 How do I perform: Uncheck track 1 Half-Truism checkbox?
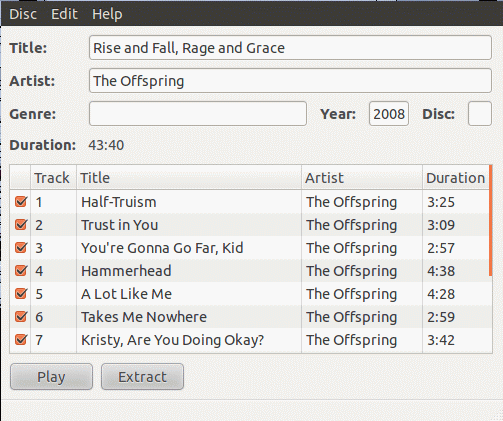coord(21,201)
